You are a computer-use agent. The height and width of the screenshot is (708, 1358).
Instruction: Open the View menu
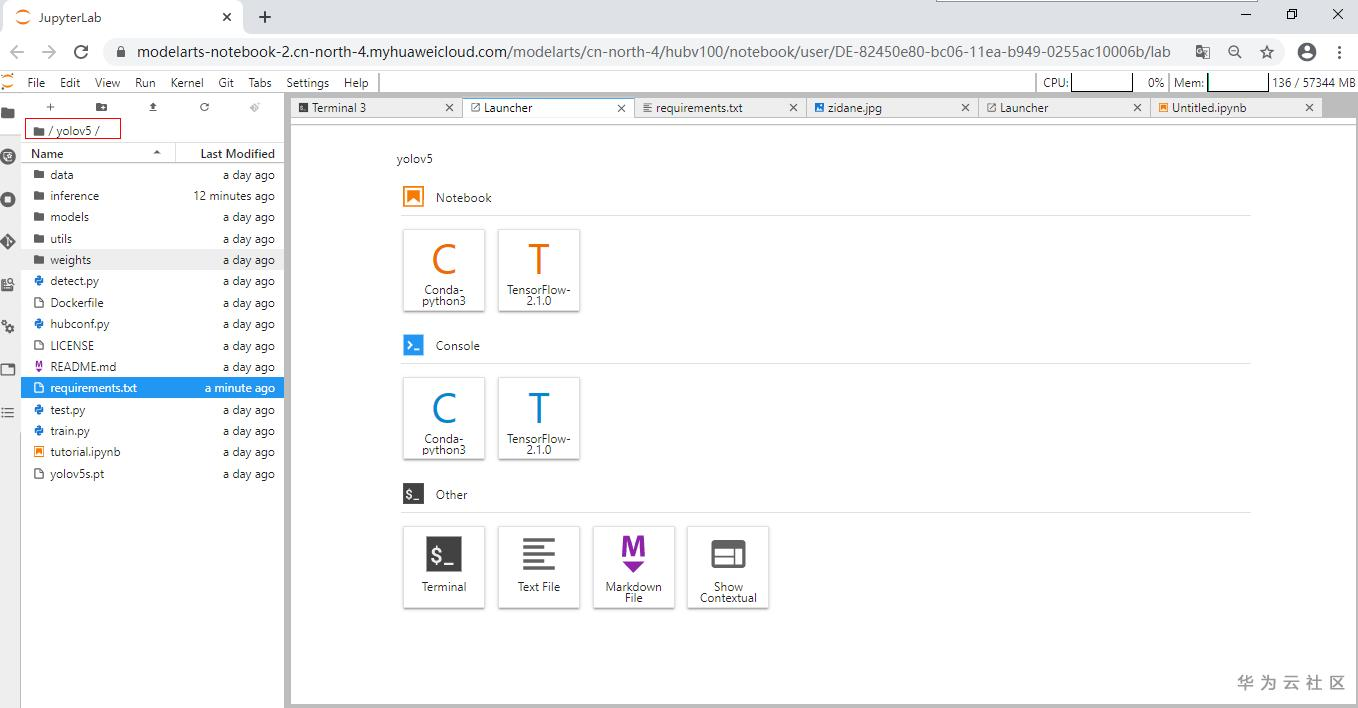coord(107,83)
